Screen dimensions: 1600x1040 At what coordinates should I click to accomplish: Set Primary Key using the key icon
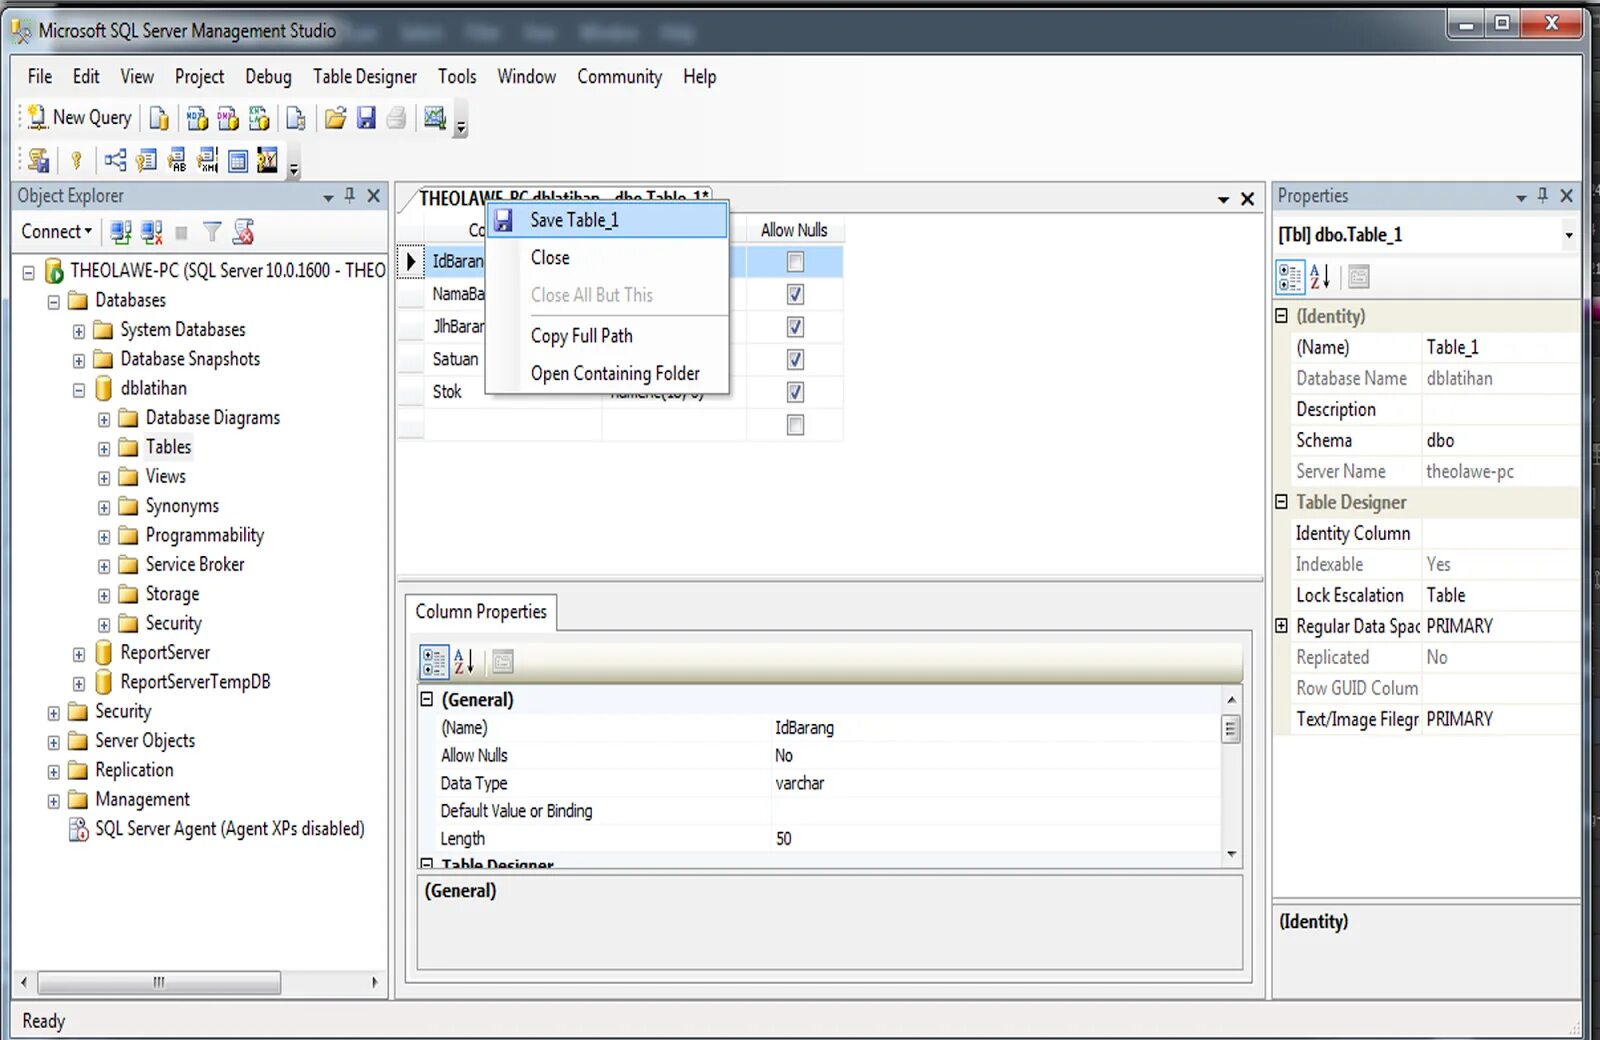76,160
